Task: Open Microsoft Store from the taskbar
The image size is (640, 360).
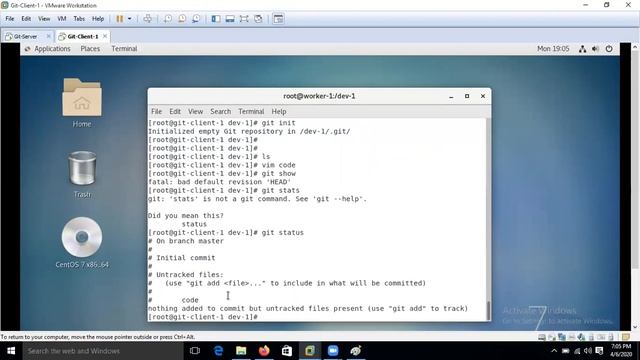Action: 287,351
